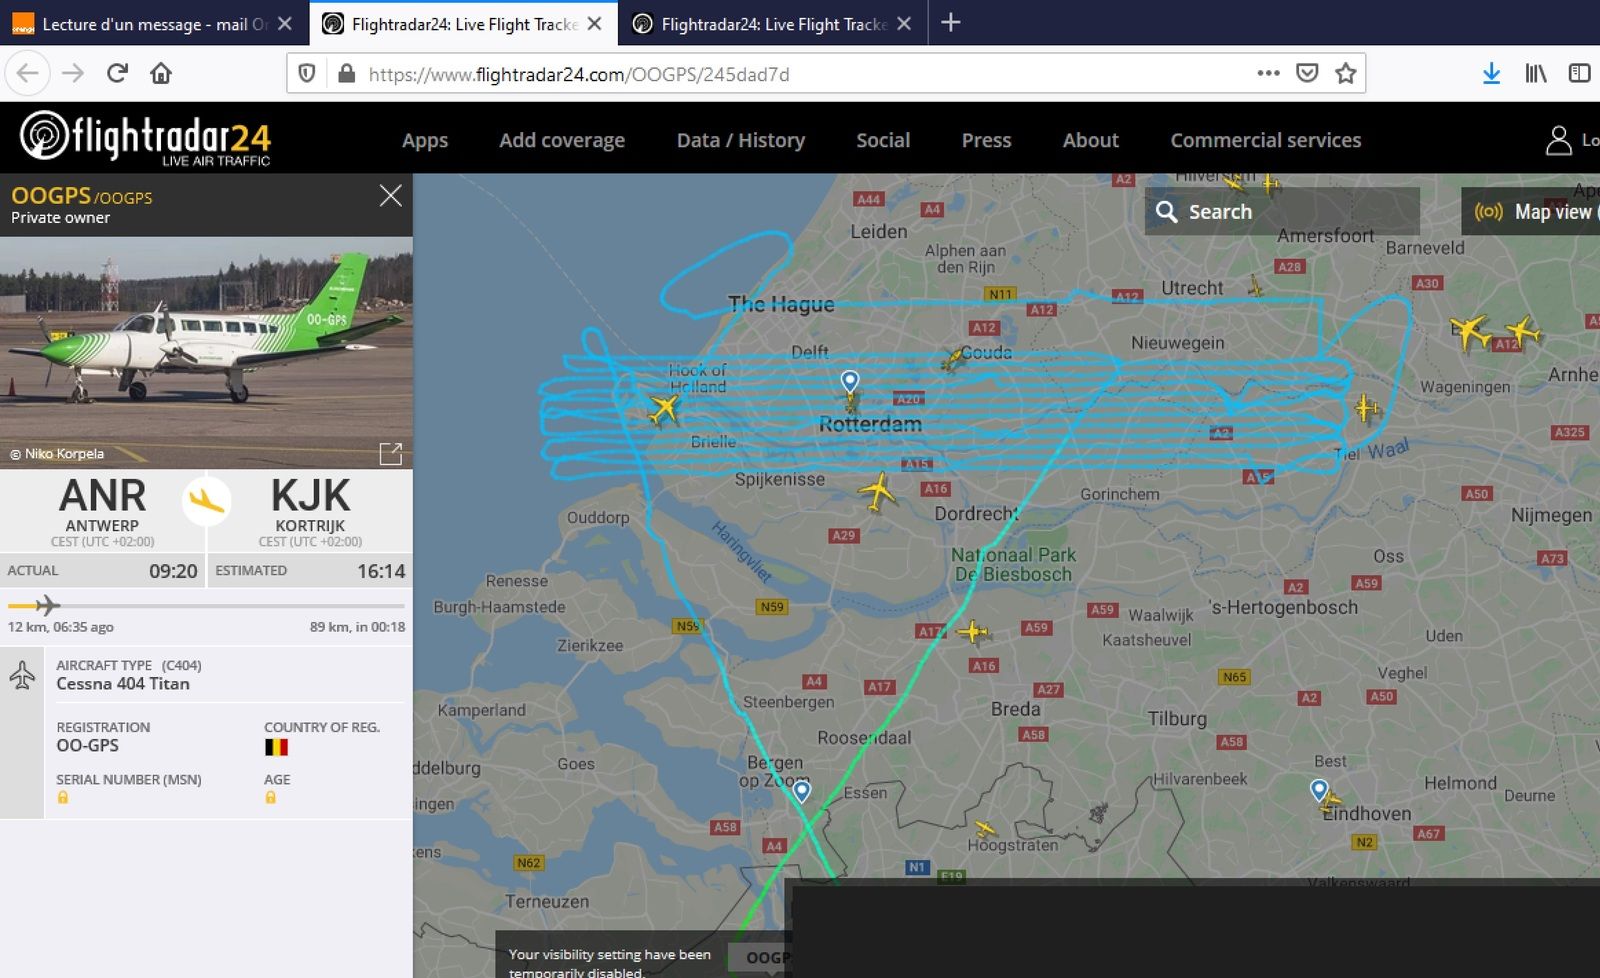
Task: Click Eindhoven airport pin marker
Action: (x=1319, y=791)
